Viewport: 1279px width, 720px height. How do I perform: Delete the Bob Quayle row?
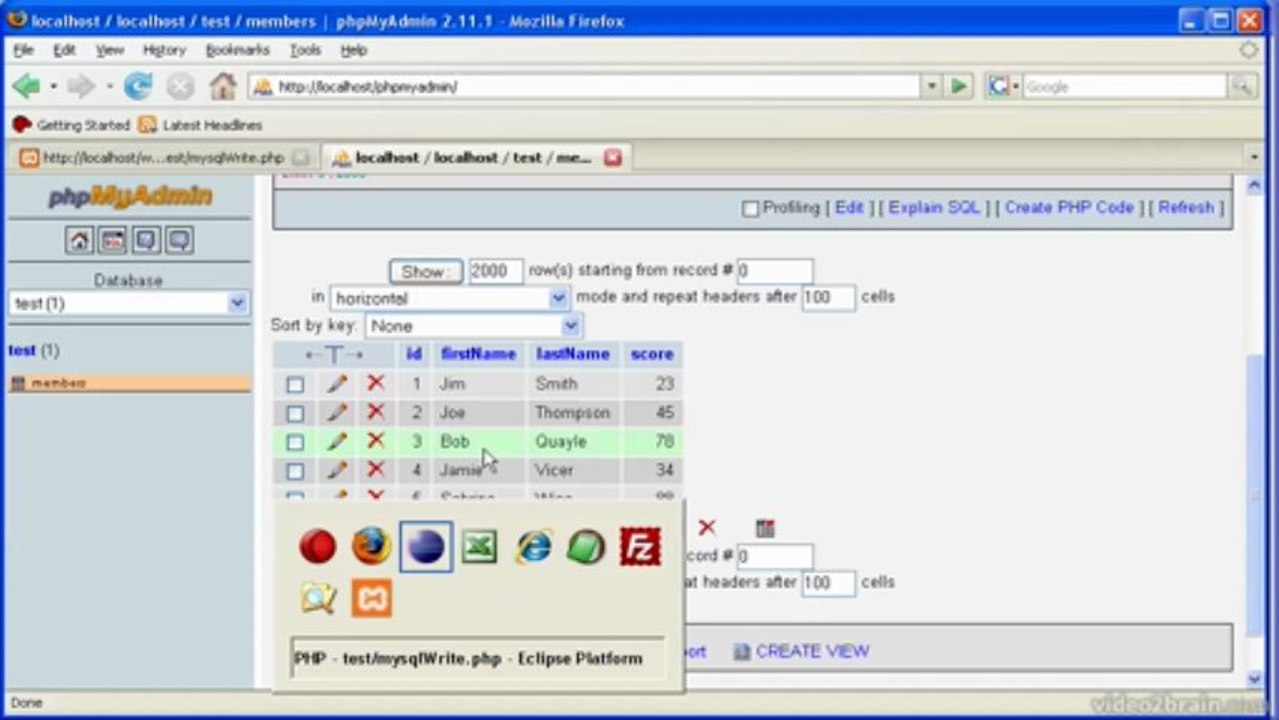(375, 441)
